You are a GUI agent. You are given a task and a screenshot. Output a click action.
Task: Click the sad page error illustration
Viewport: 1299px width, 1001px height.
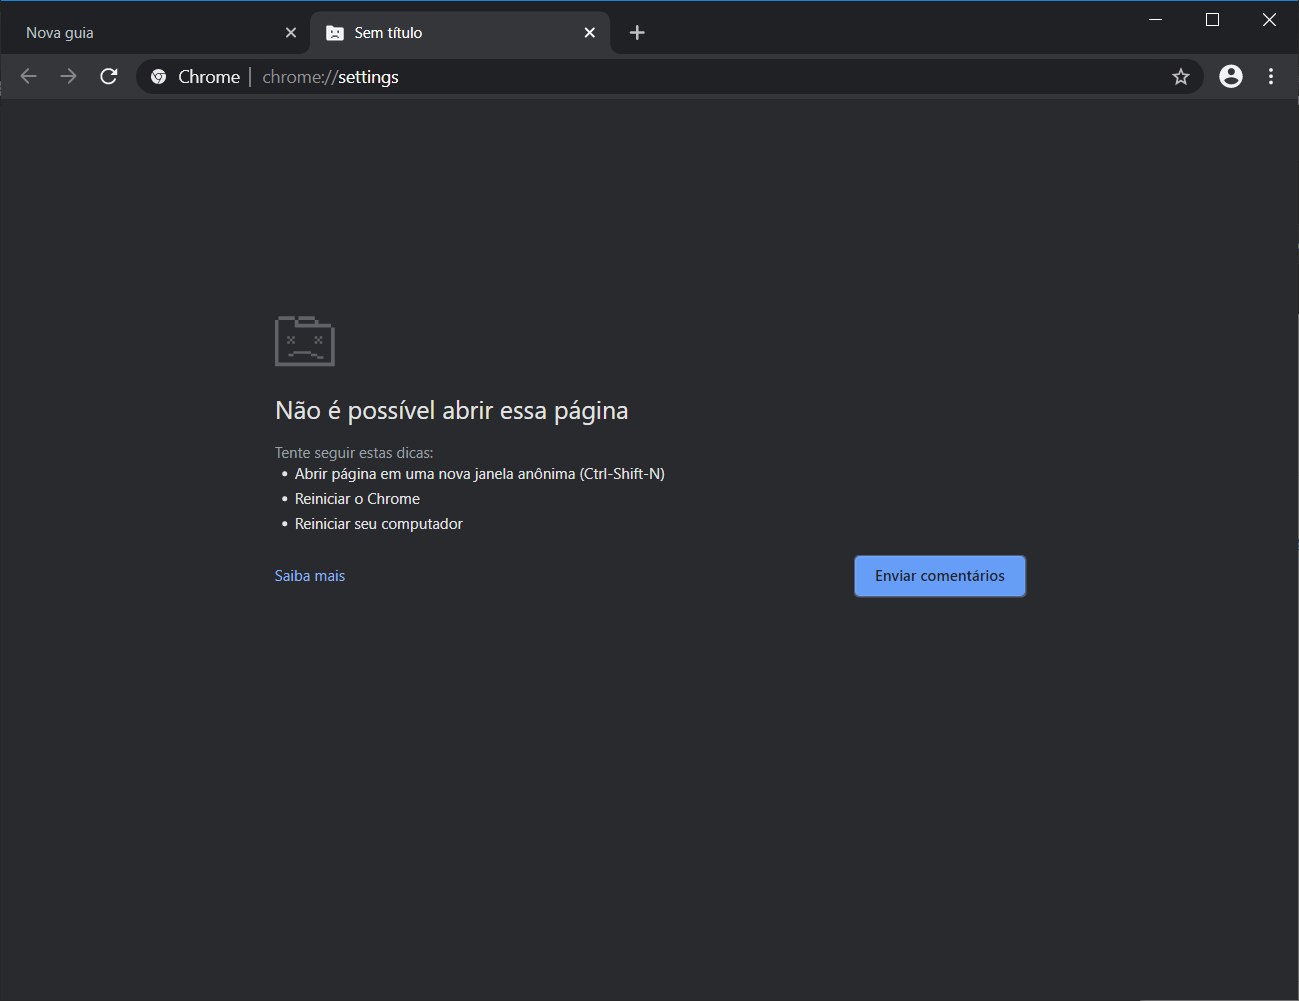(x=304, y=341)
